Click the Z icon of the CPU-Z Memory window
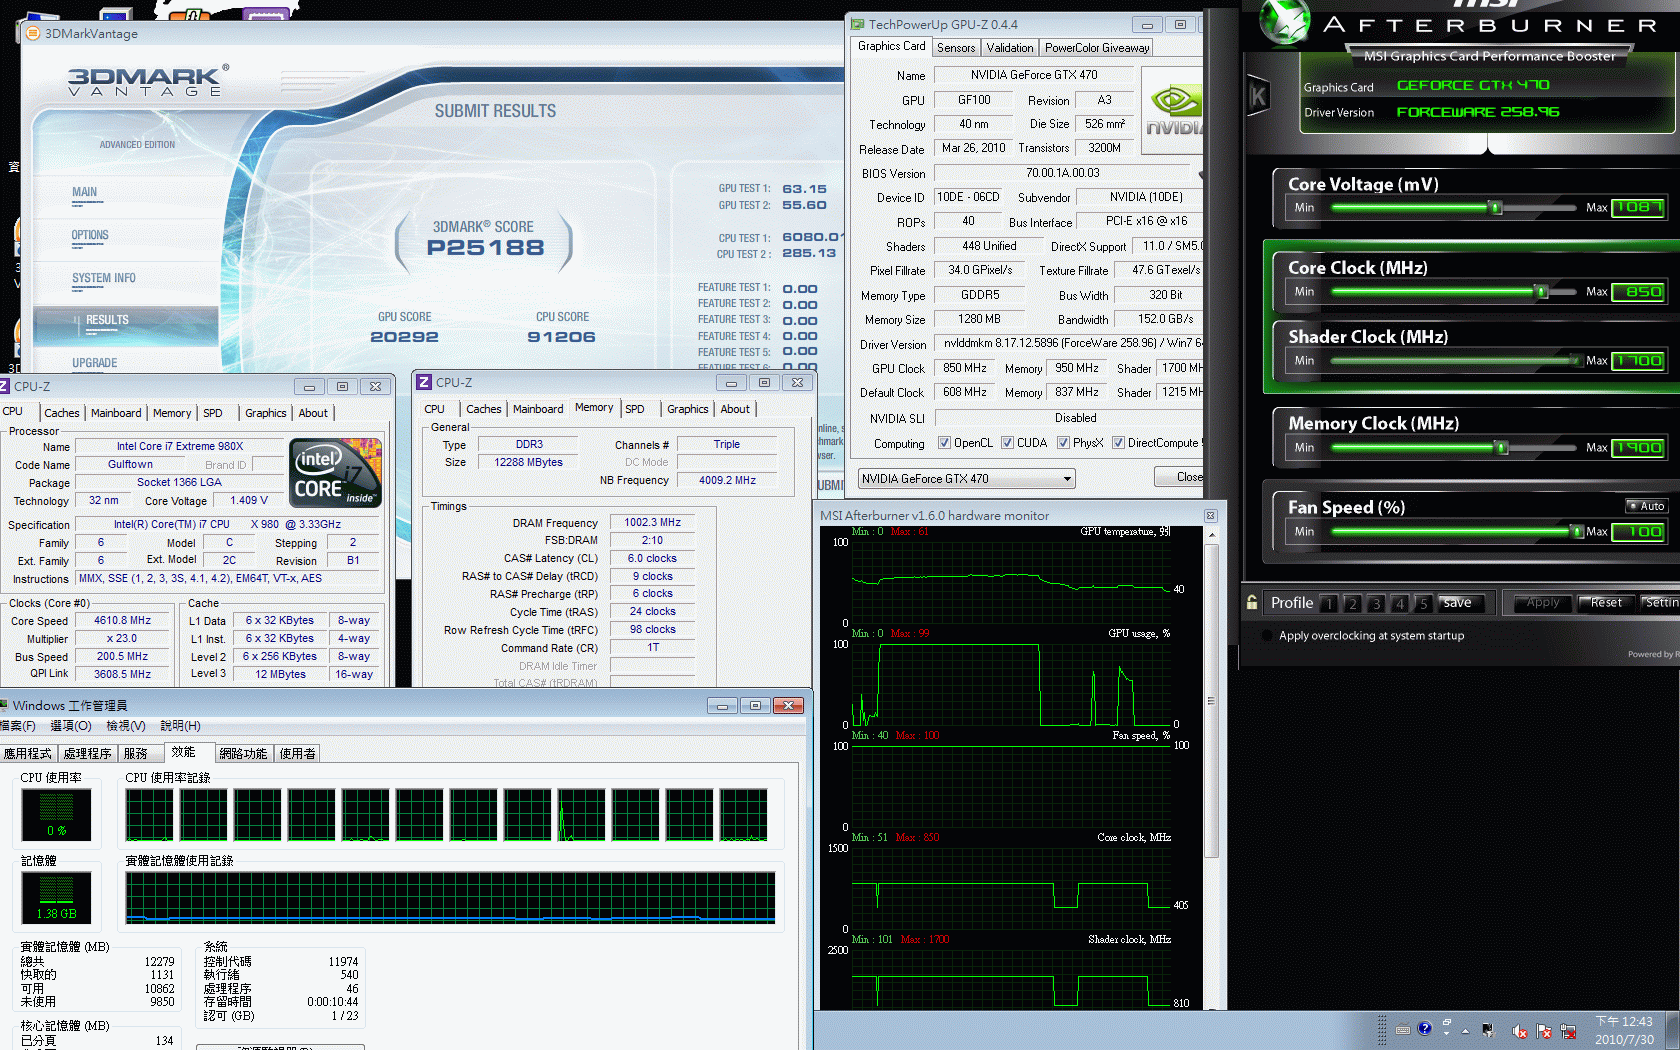Screen dimensions: 1680x1050 [x=424, y=382]
